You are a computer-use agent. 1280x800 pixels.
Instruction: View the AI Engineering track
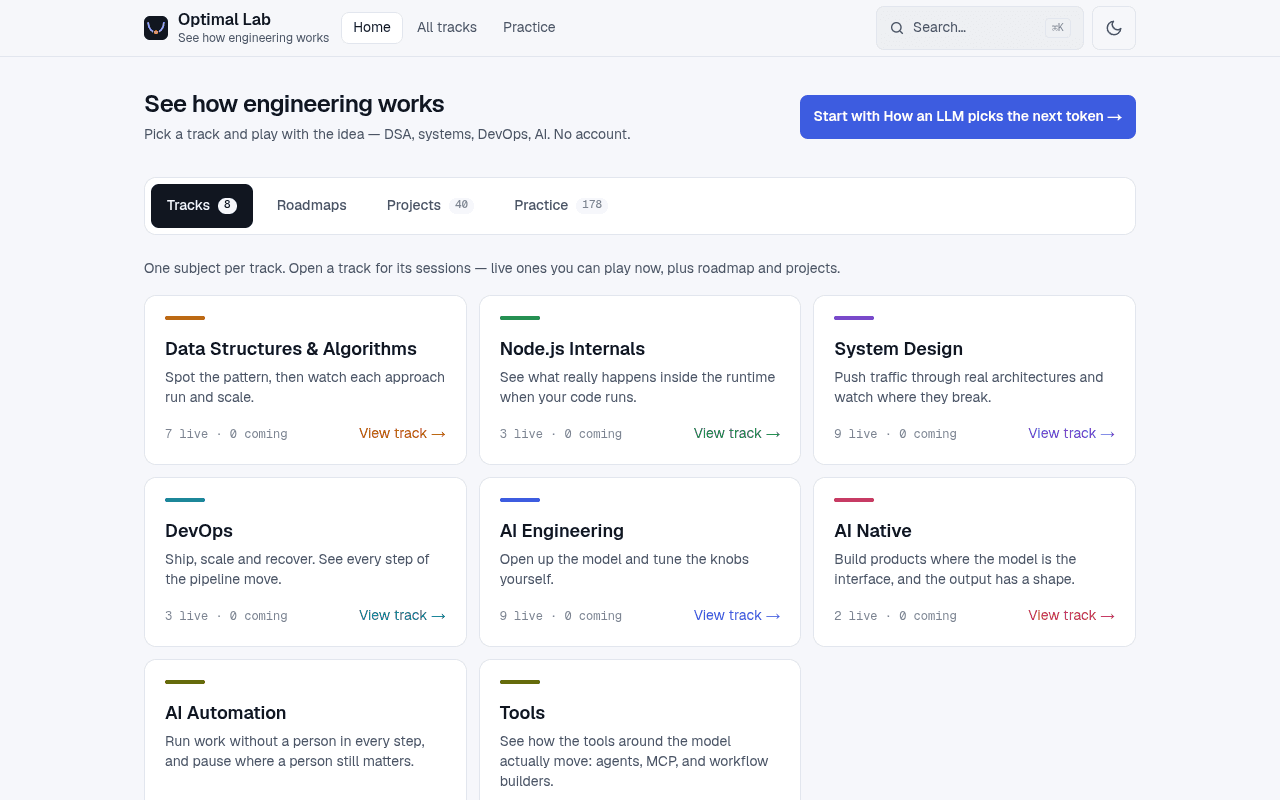click(x=737, y=616)
